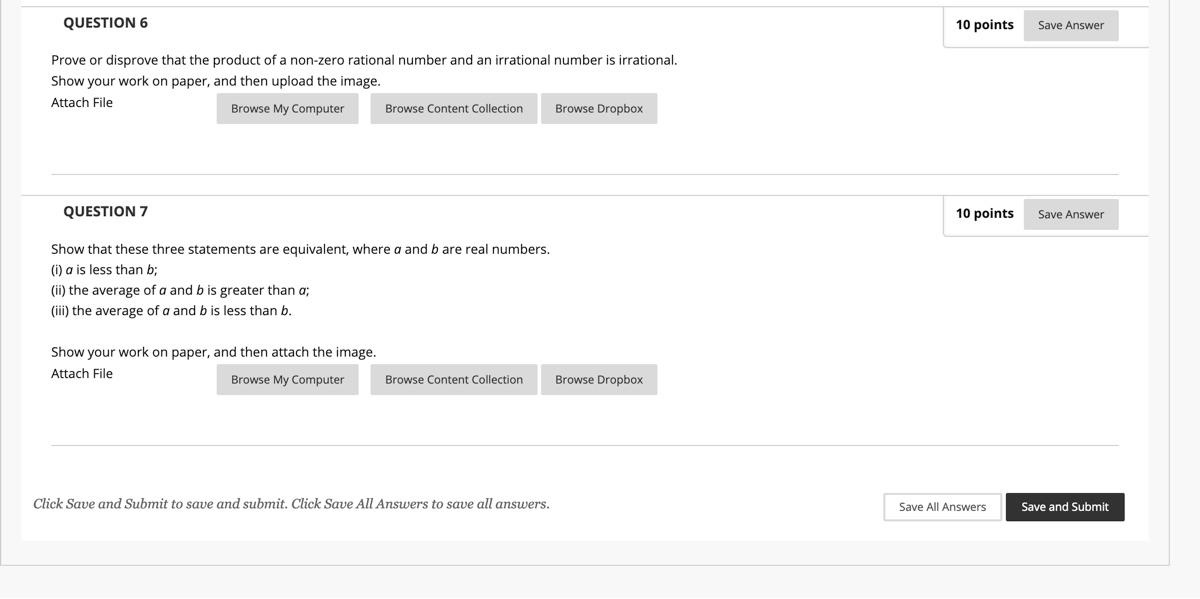The width and height of the screenshot is (1200, 599).
Task: Click Save Answer for Question 6
Action: click(1070, 25)
